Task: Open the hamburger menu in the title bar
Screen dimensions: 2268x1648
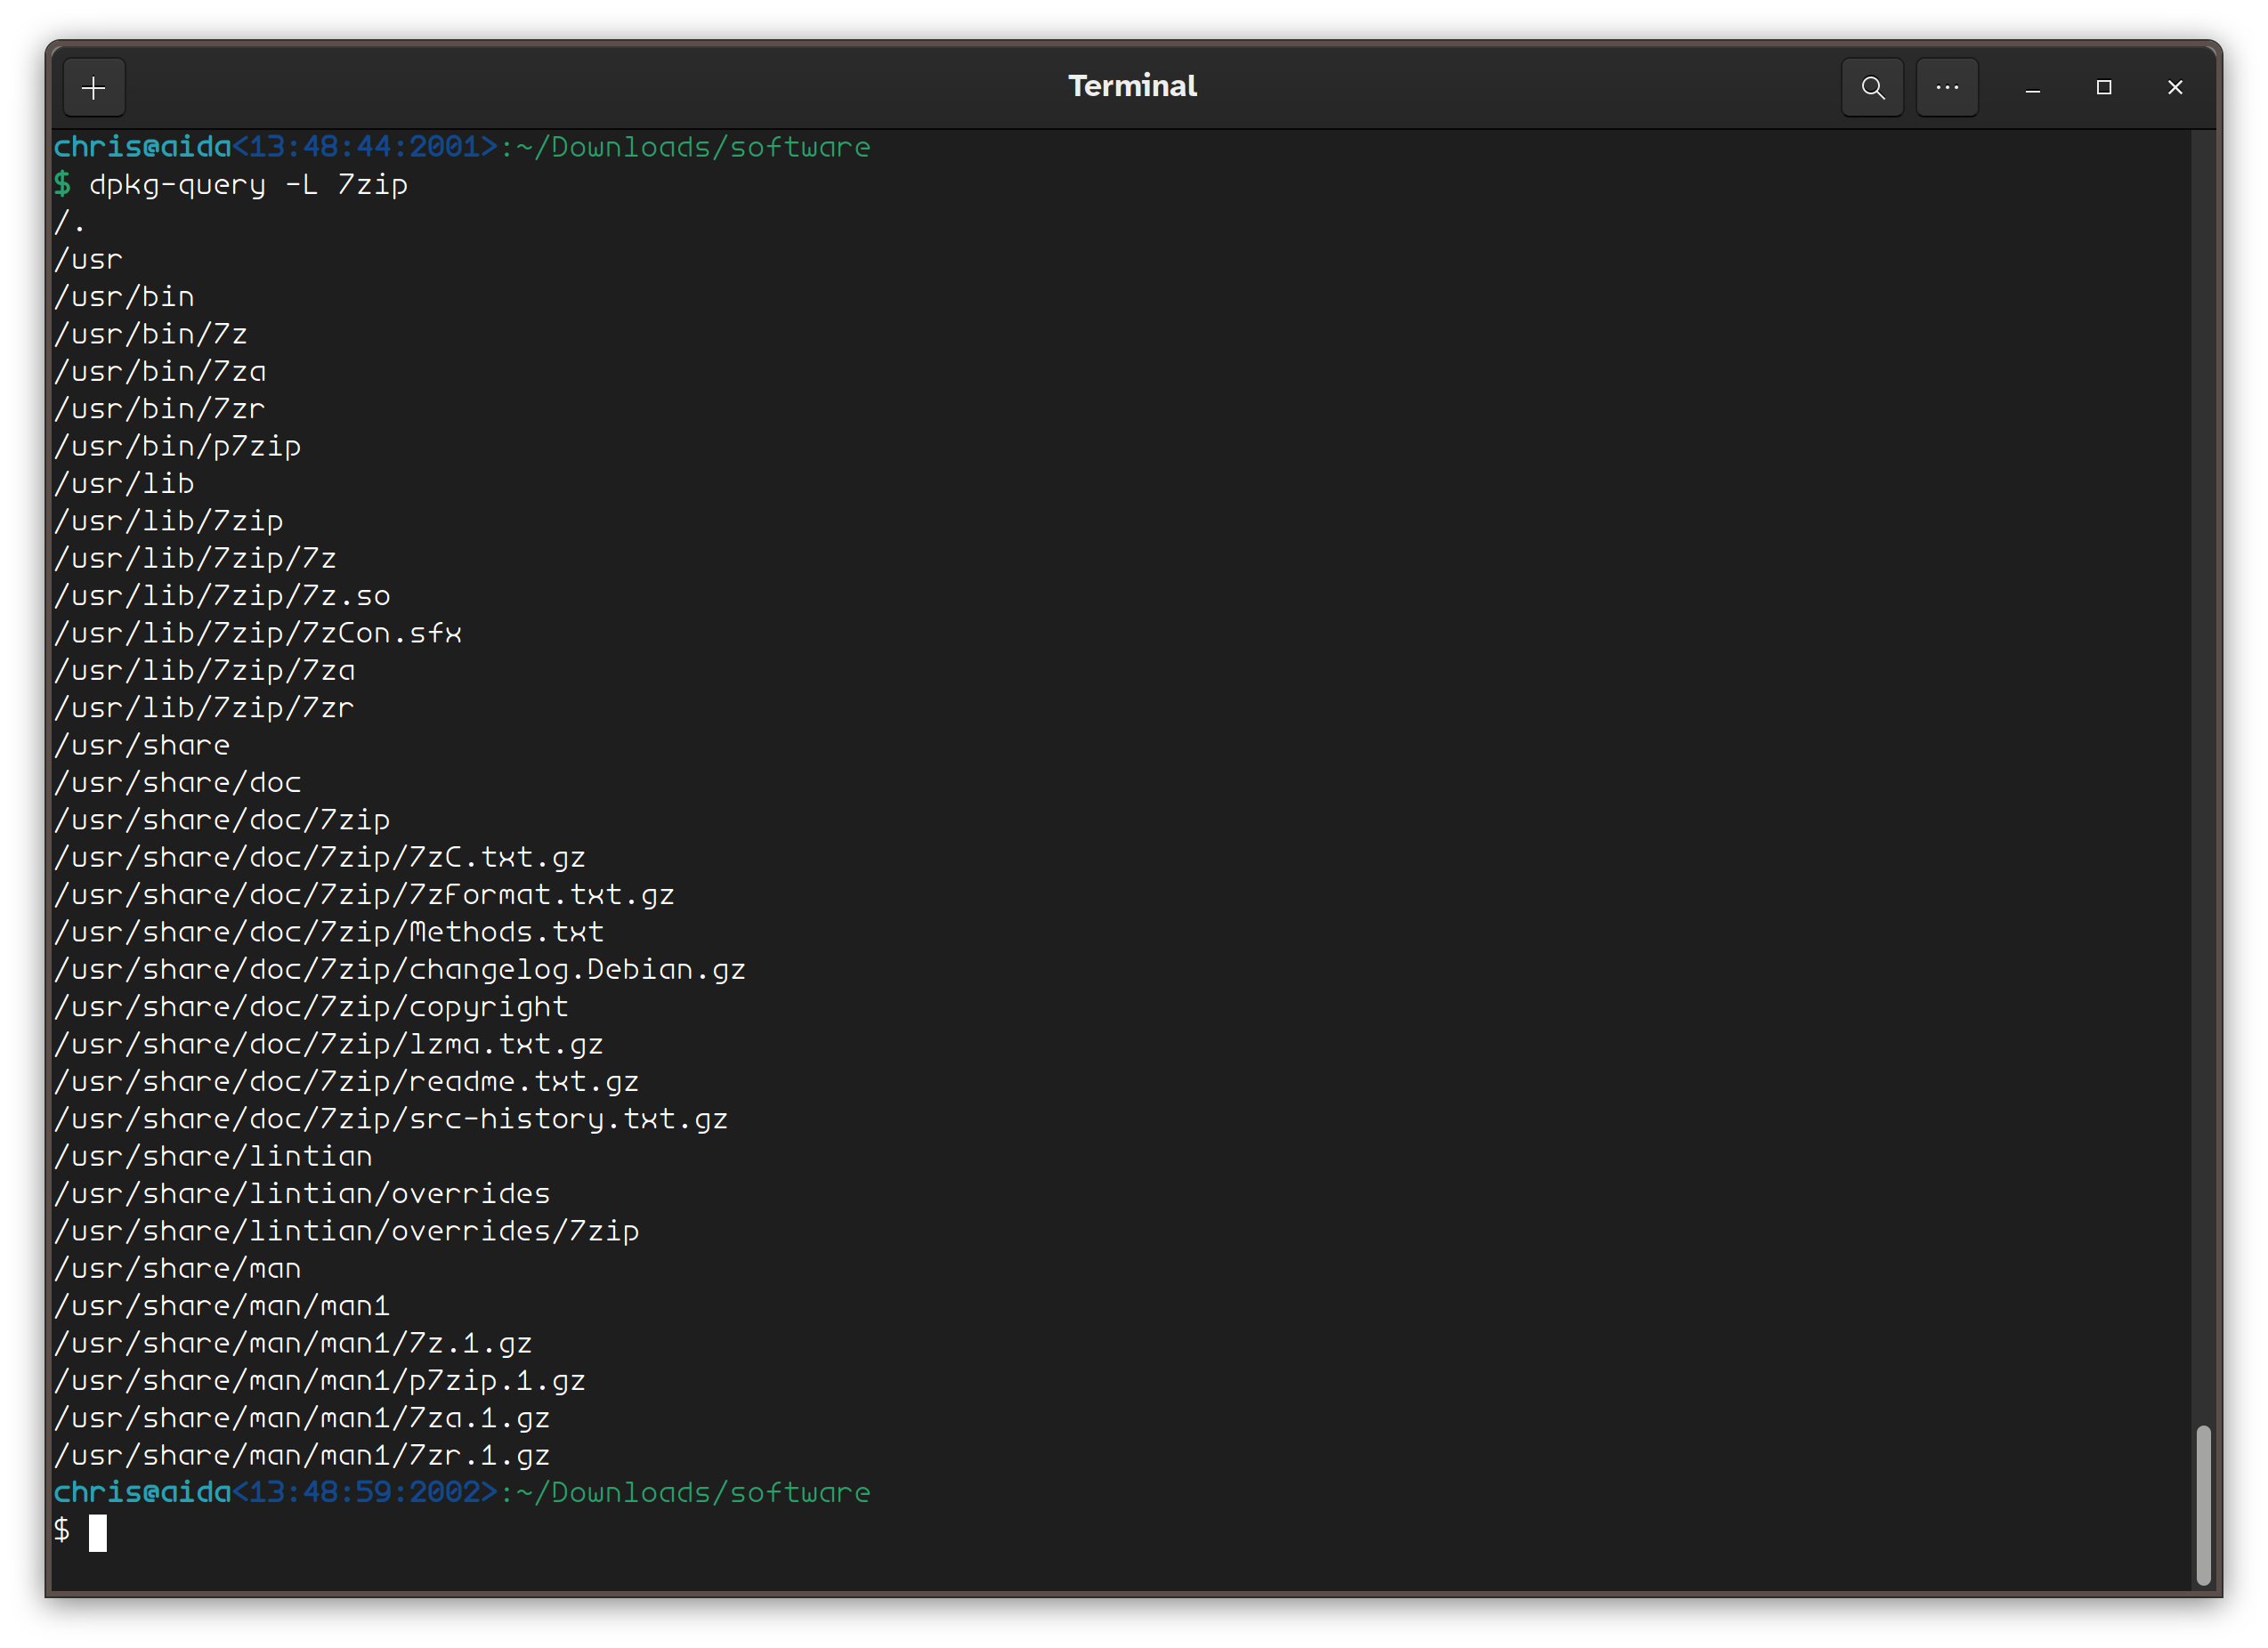Action: pos(1946,87)
